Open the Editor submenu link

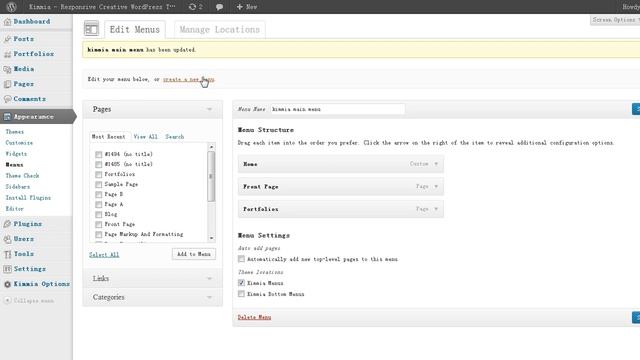point(15,209)
